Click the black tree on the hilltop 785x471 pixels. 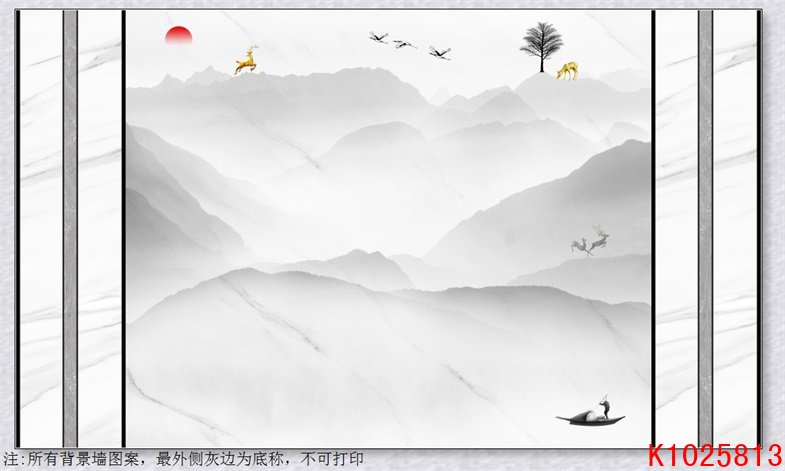[x=542, y=47]
